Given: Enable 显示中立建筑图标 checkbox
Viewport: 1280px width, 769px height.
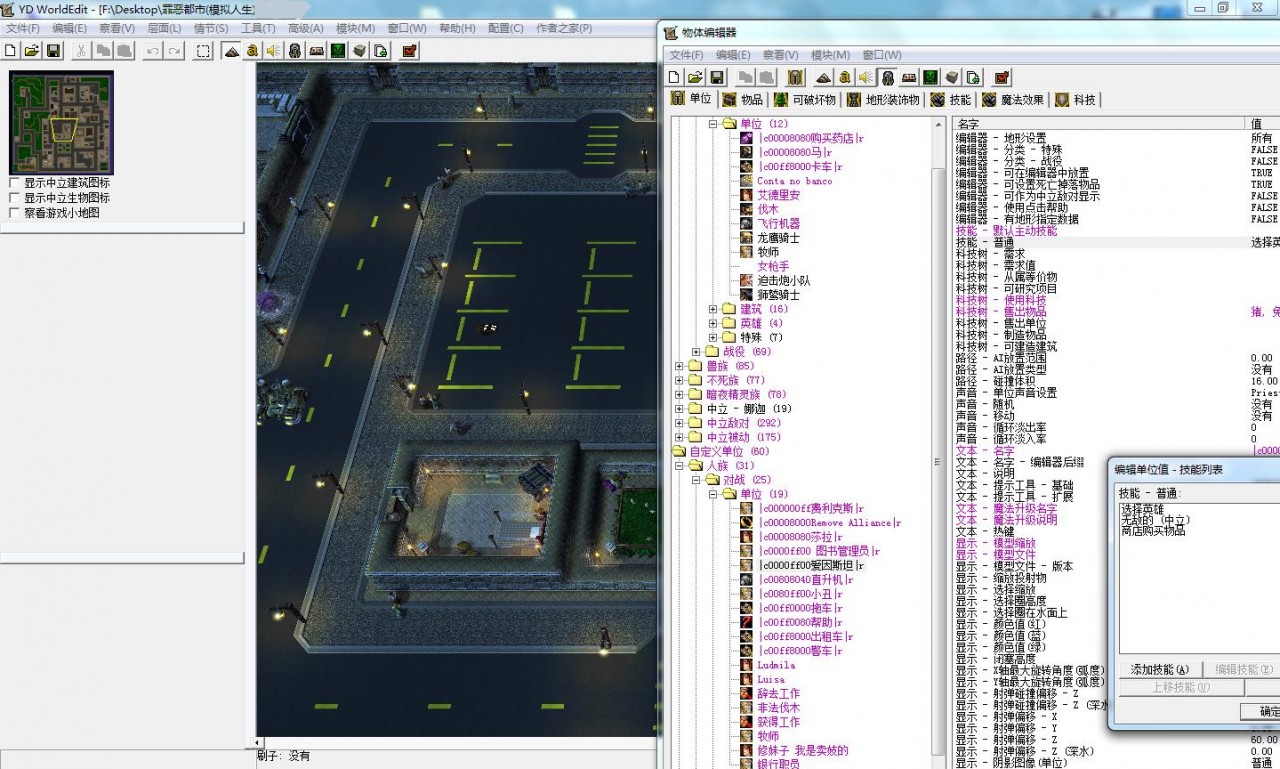Looking at the screenshot, I should pos(14,183).
